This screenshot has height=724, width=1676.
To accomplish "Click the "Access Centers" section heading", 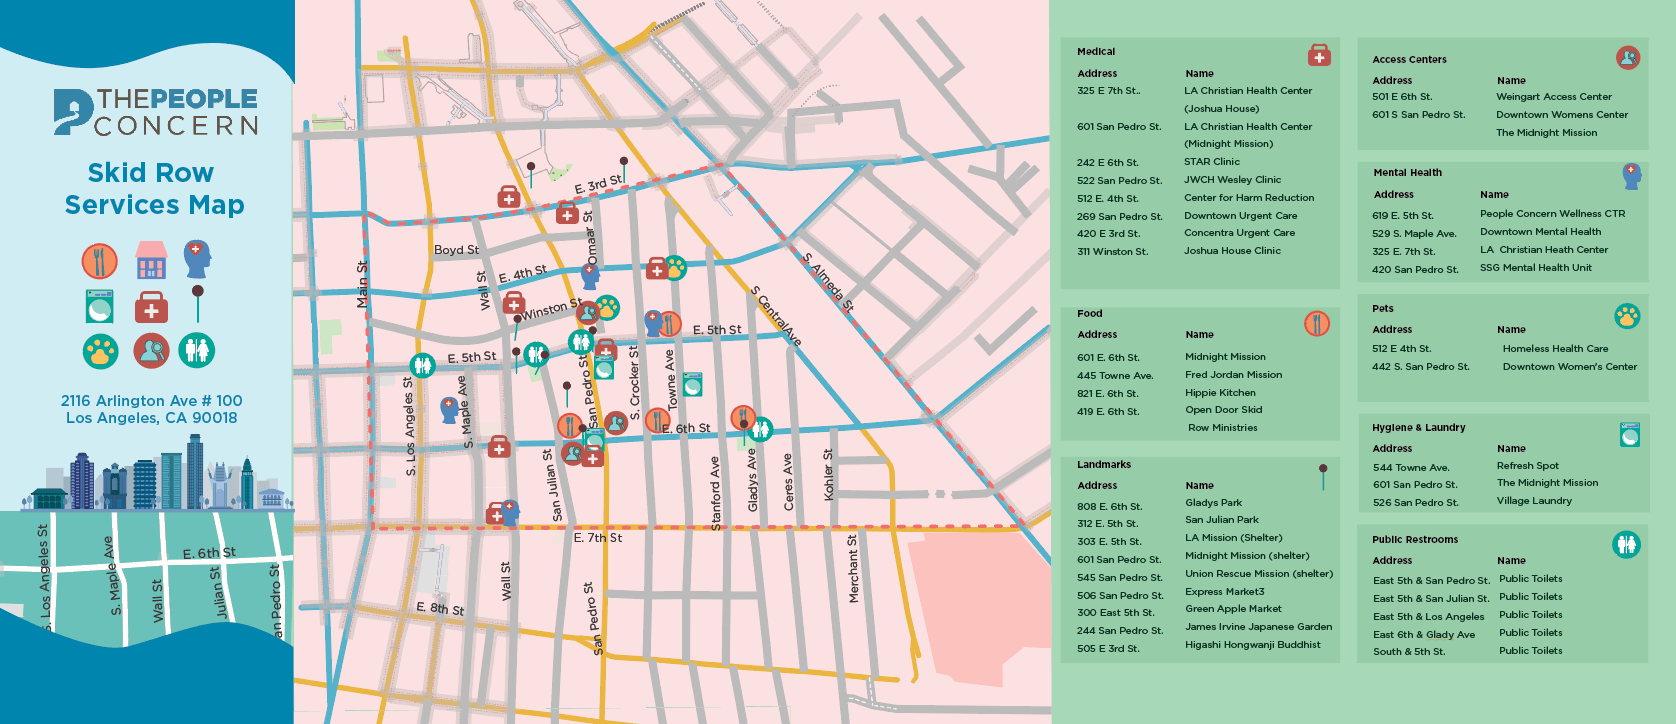I will [1410, 60].
